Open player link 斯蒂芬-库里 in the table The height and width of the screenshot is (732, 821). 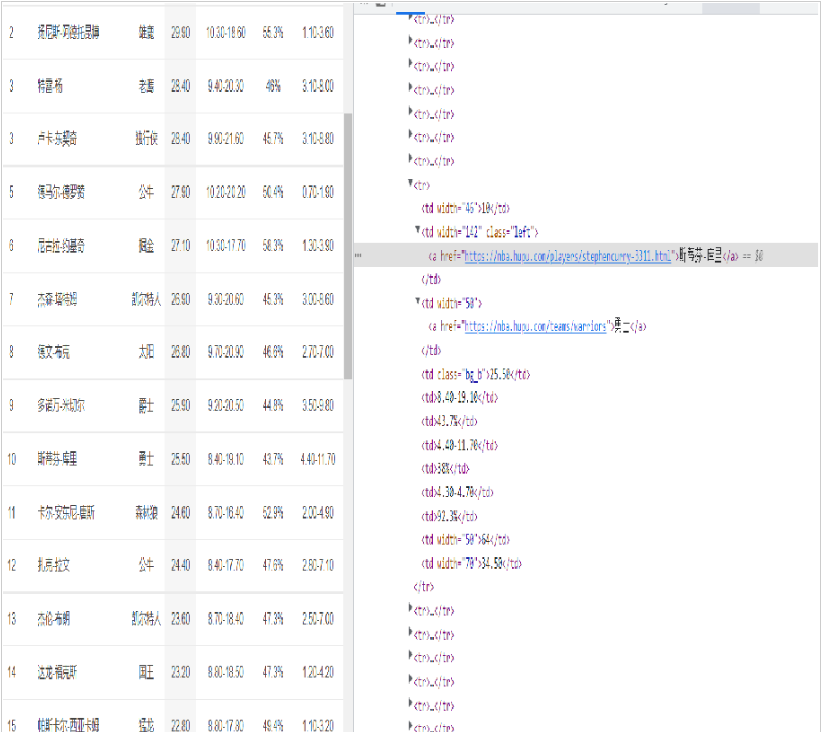(57, 459)
